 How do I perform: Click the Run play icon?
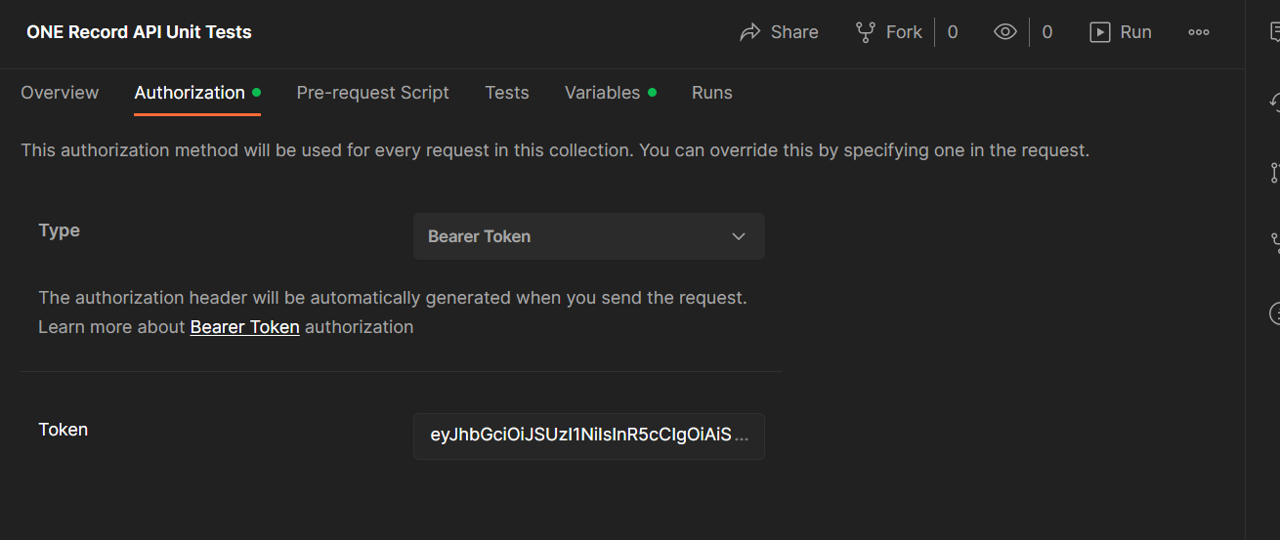coord(1100,32)
